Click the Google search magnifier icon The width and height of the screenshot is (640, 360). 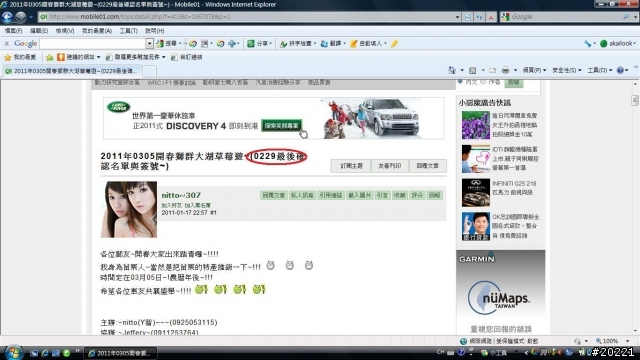[626, 17]
